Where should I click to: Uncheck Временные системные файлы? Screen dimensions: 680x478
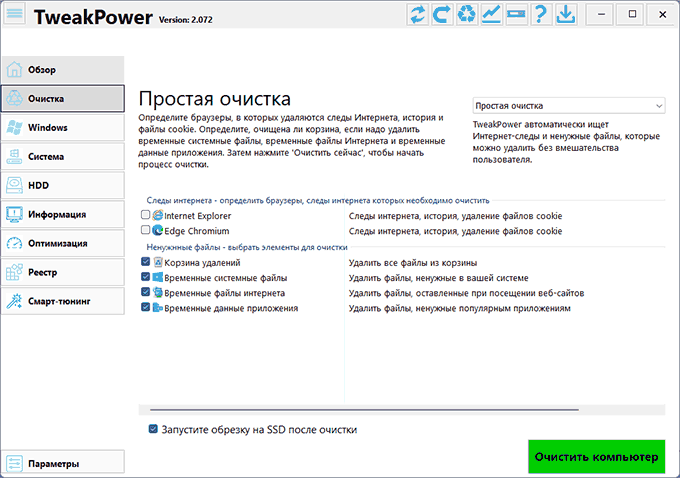pyautogui.click(x=146, y=277)
